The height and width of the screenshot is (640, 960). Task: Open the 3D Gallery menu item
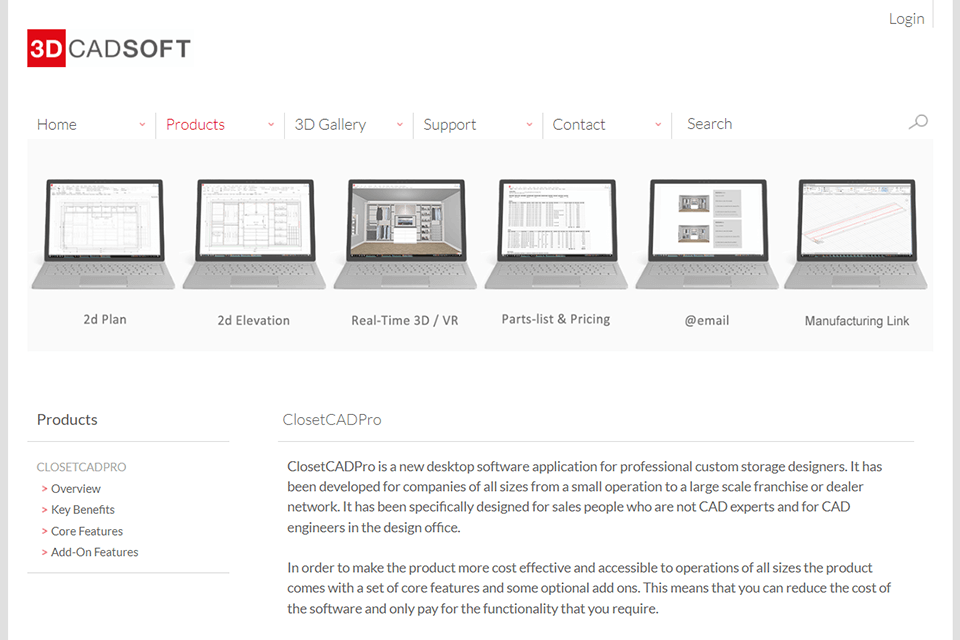(330, 125)
